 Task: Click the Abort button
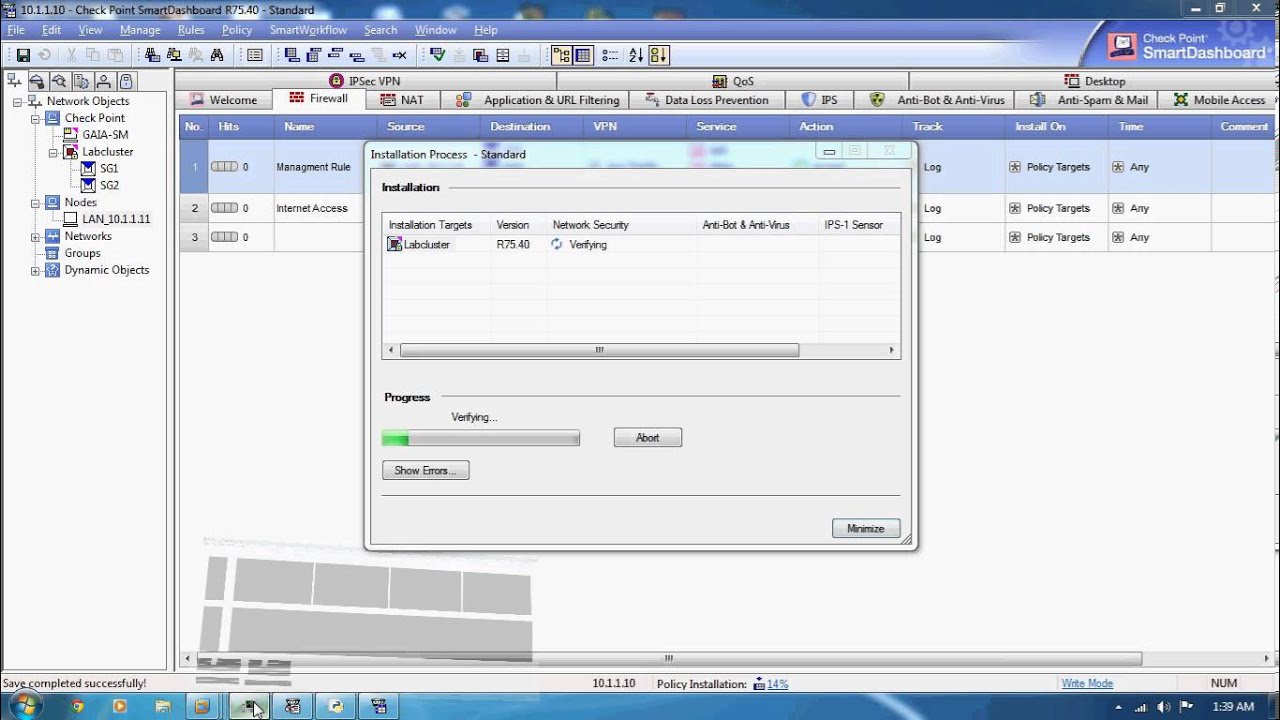pos(648,438)
